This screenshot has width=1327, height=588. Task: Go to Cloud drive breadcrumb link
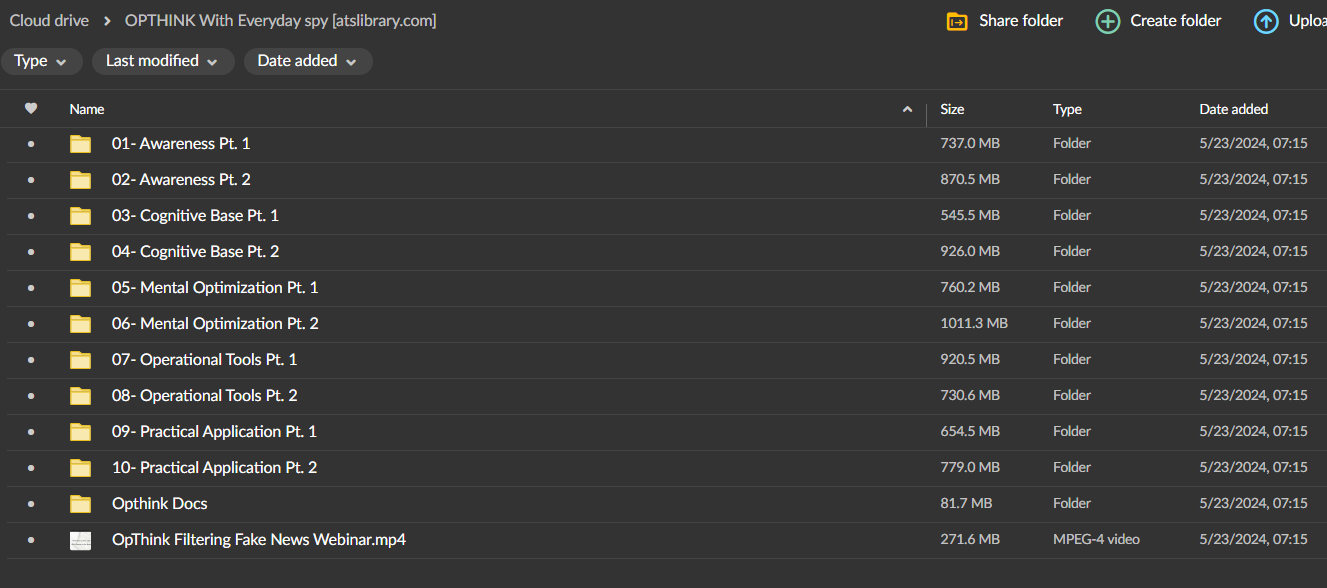coord(49,21)
